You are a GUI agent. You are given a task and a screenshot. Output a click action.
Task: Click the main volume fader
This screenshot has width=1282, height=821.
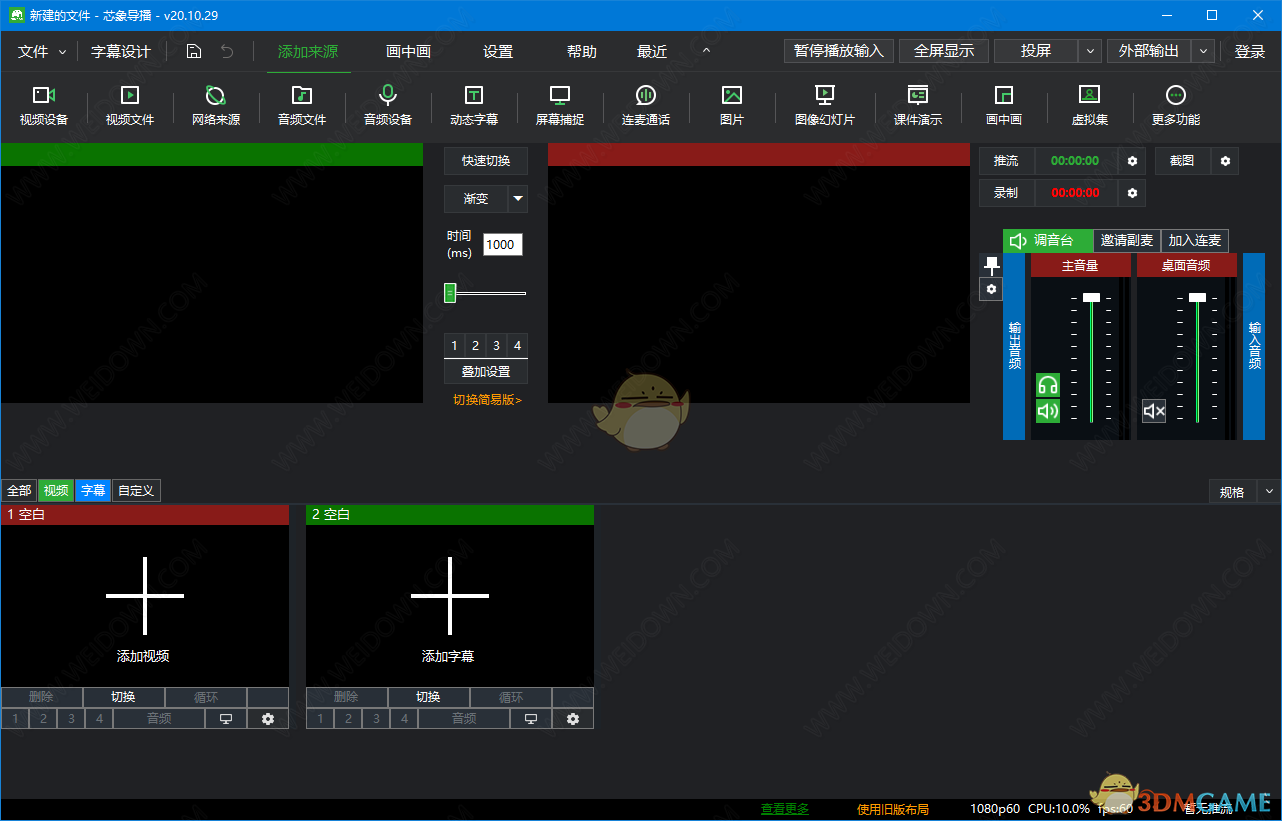click(1091, 297)
